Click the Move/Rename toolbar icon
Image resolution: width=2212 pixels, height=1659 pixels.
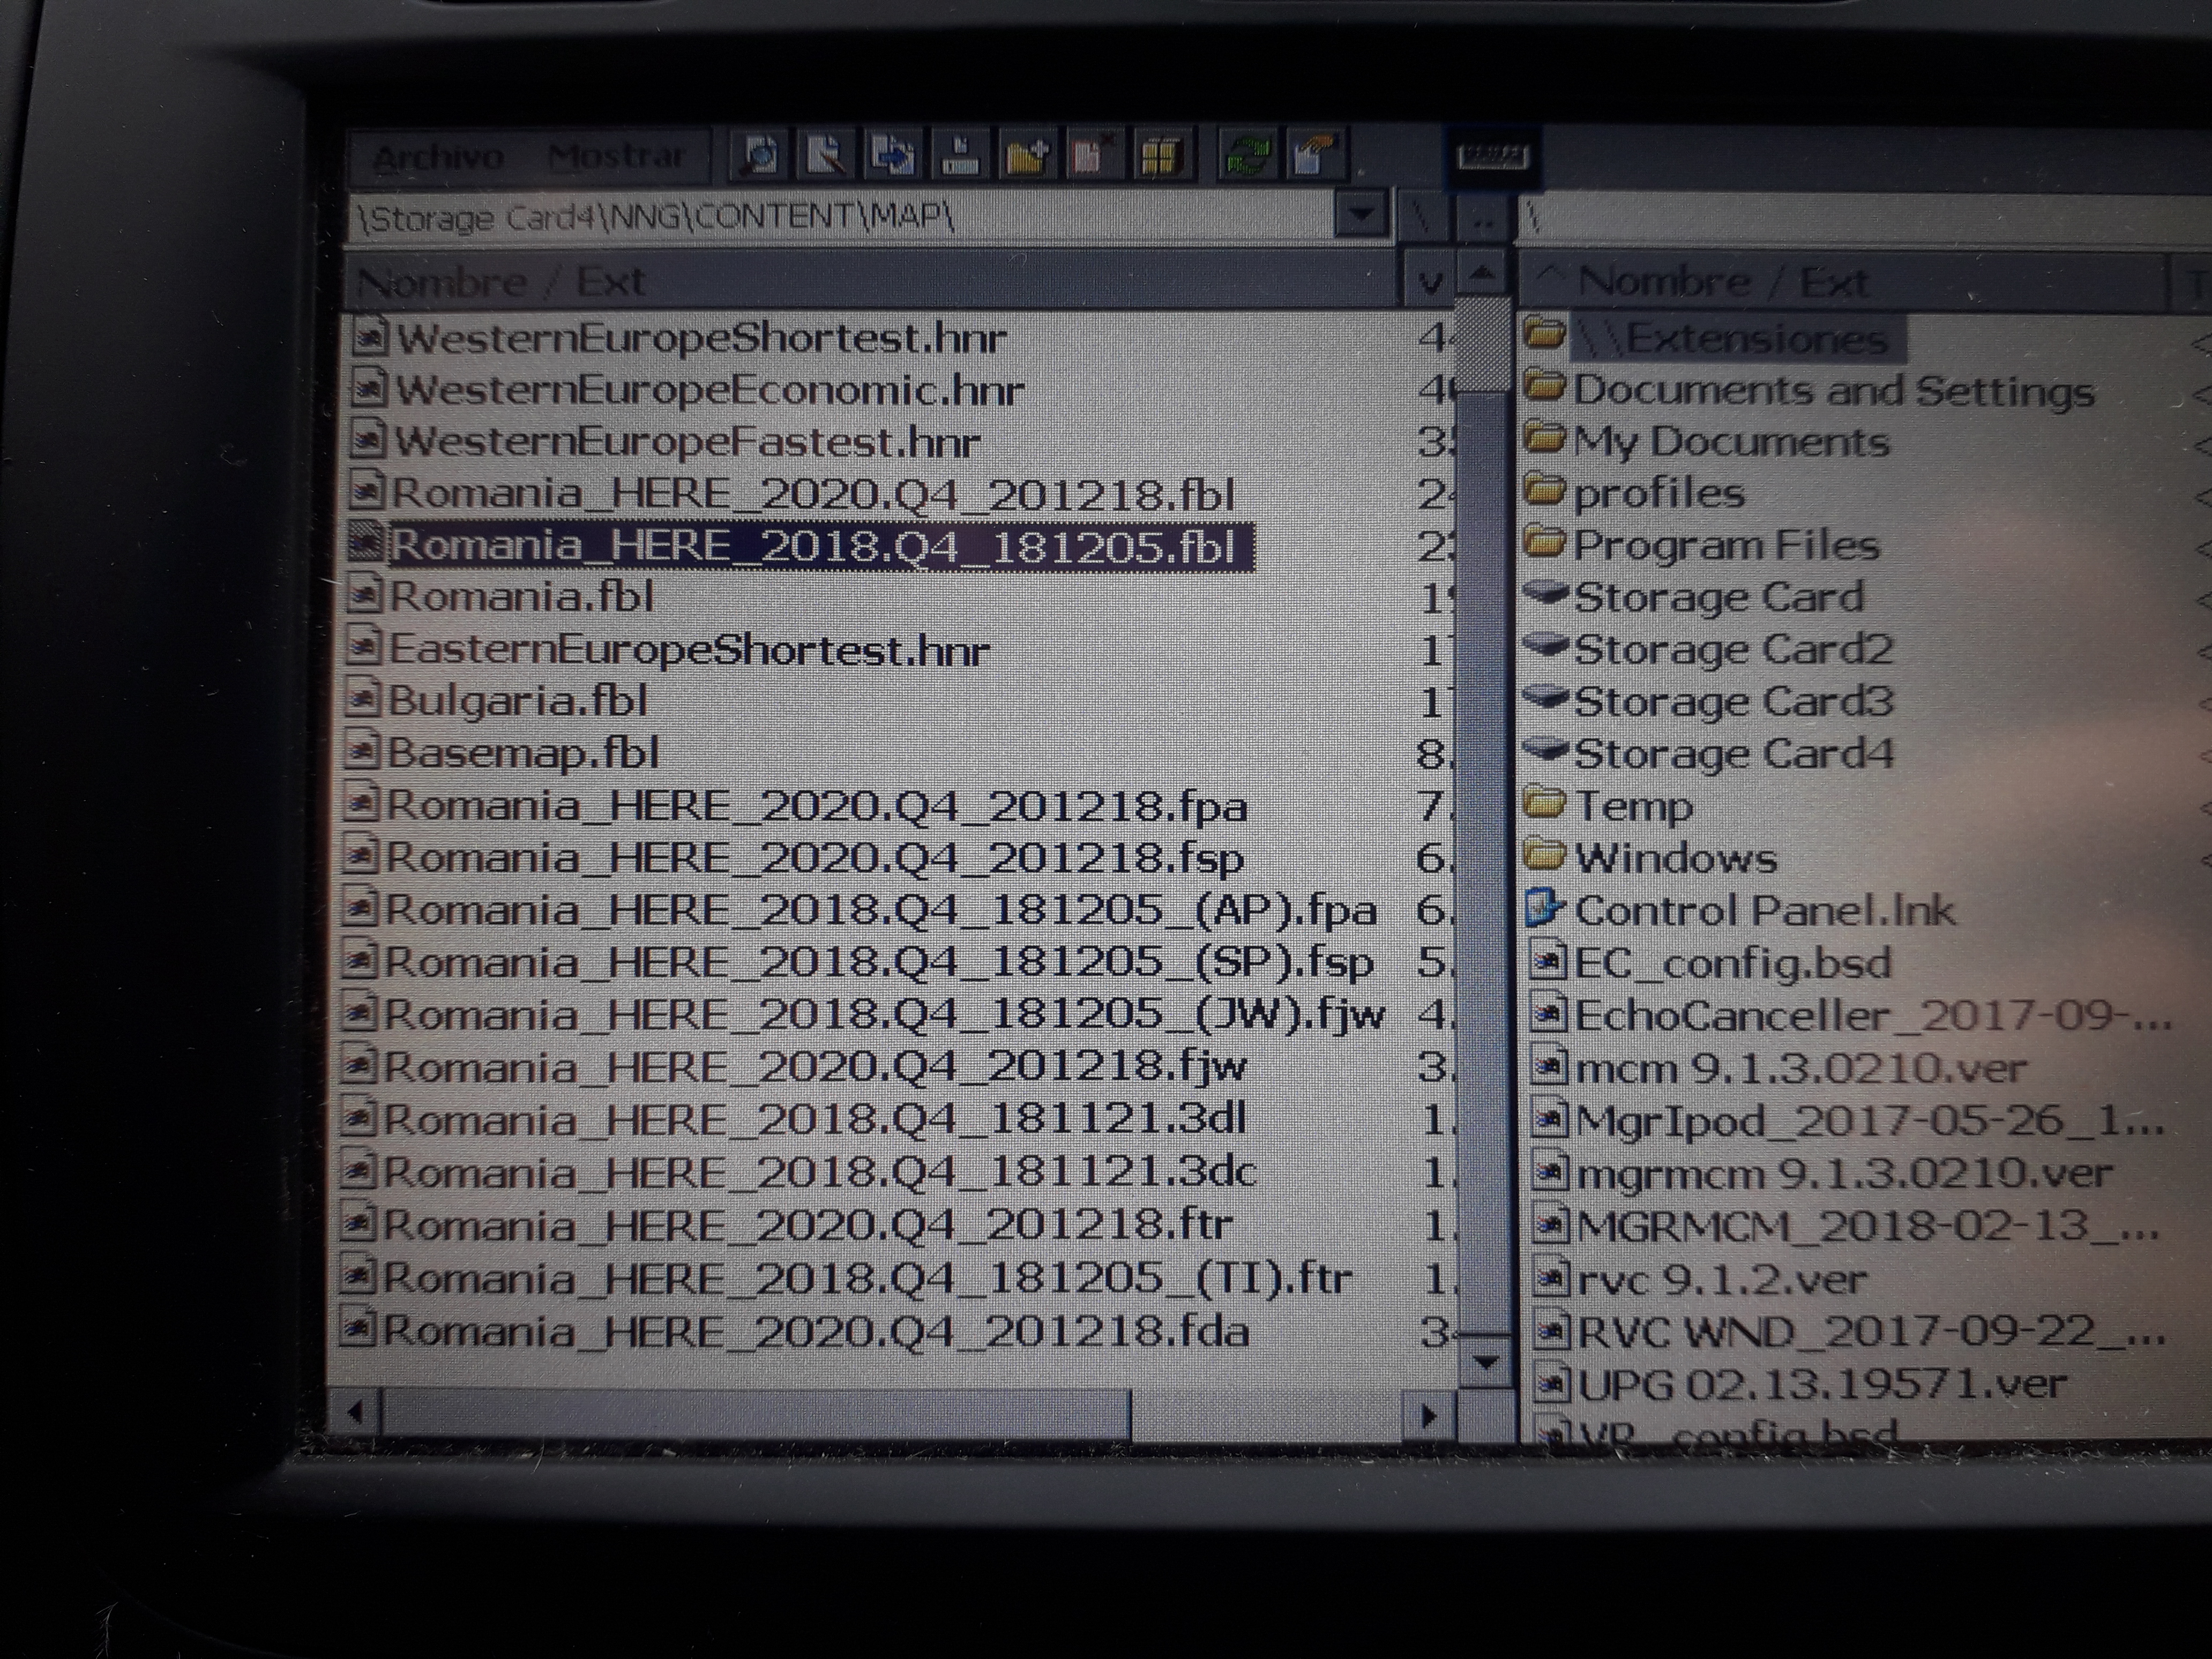tap(960, 156)
